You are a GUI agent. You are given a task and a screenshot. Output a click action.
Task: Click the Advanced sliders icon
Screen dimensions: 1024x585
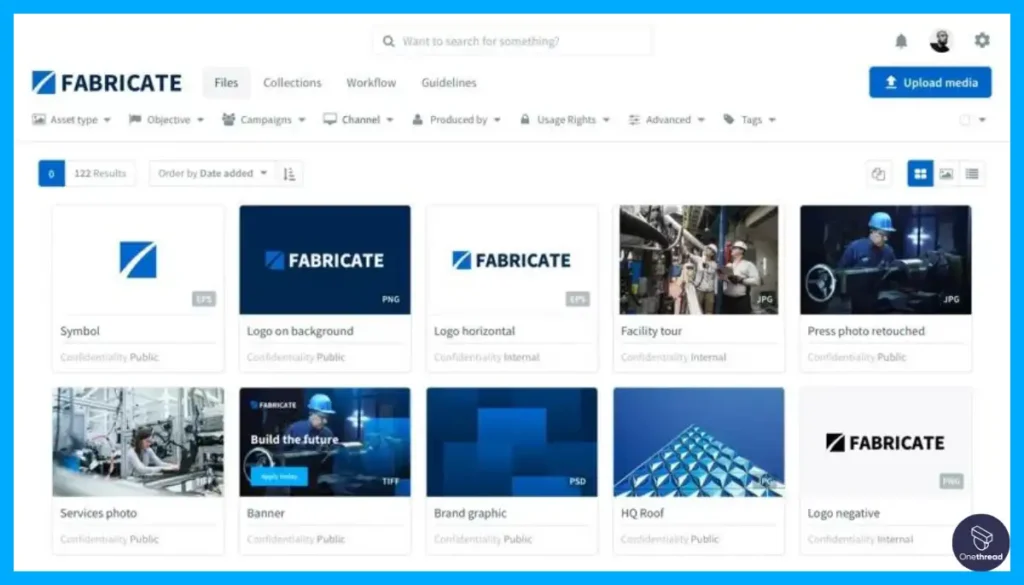coord(633,119)
